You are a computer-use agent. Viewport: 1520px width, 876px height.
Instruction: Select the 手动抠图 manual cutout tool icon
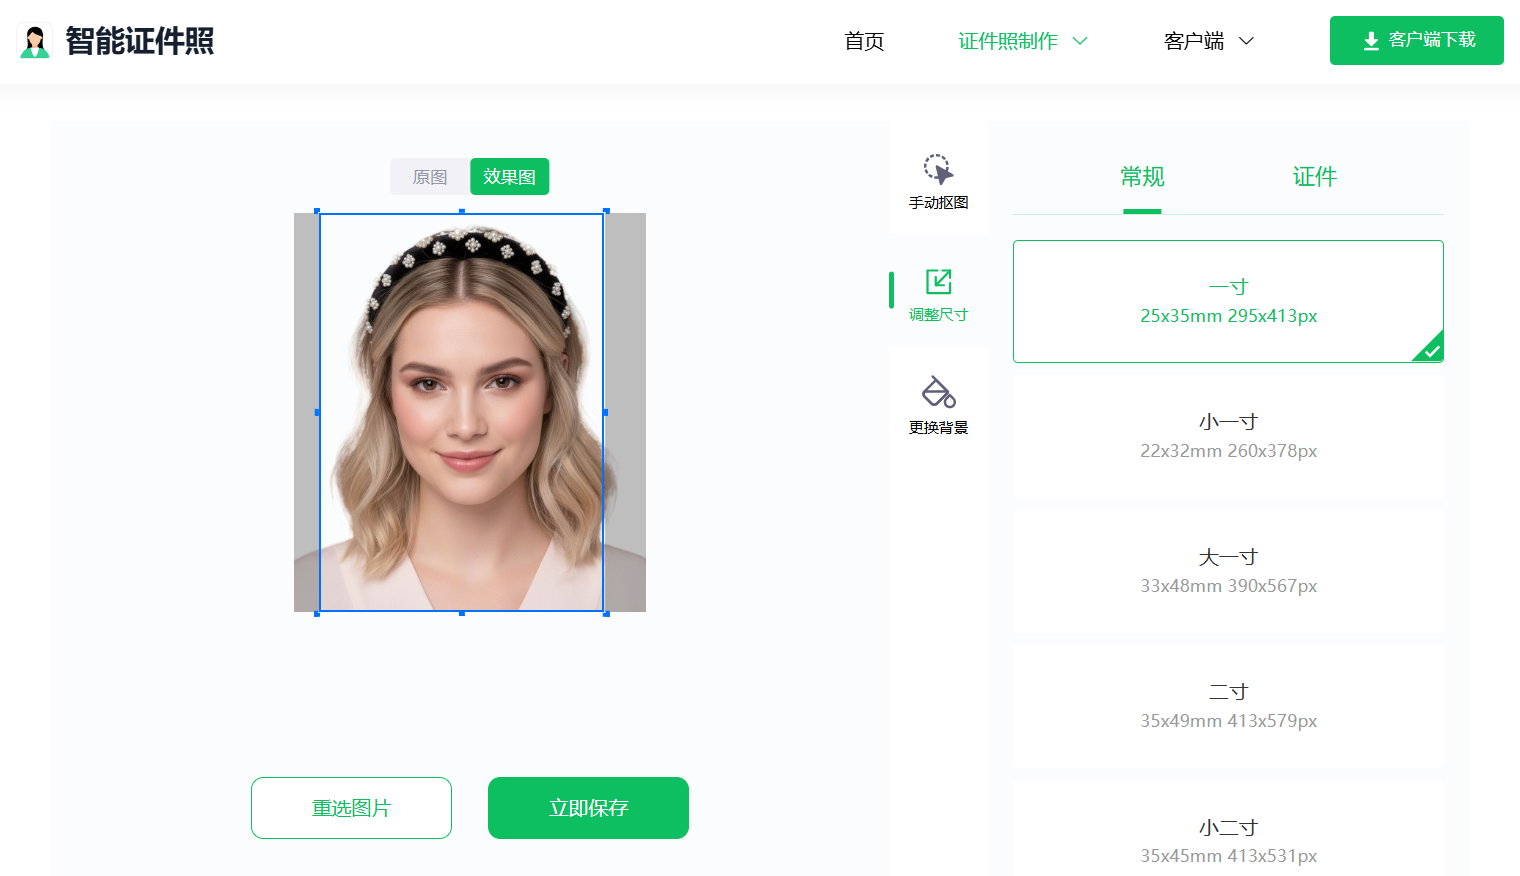[x=938, y=169]
